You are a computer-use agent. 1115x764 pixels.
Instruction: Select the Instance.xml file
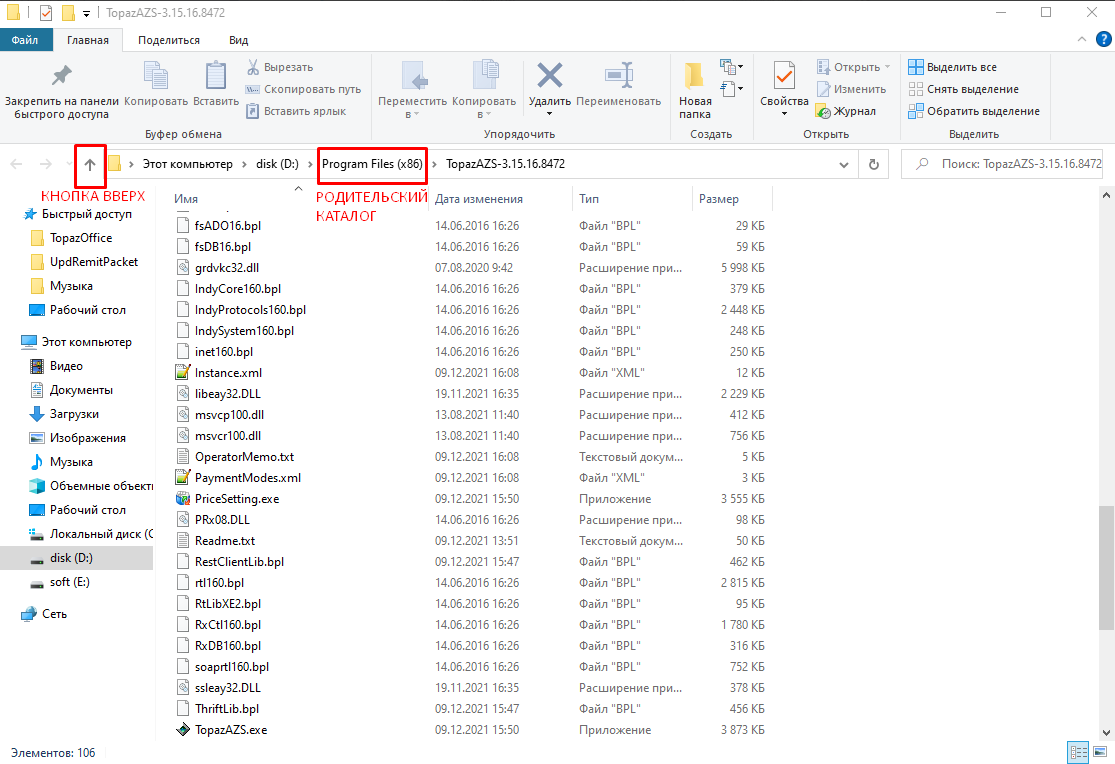pyautogui.click(x=228, y=373)
